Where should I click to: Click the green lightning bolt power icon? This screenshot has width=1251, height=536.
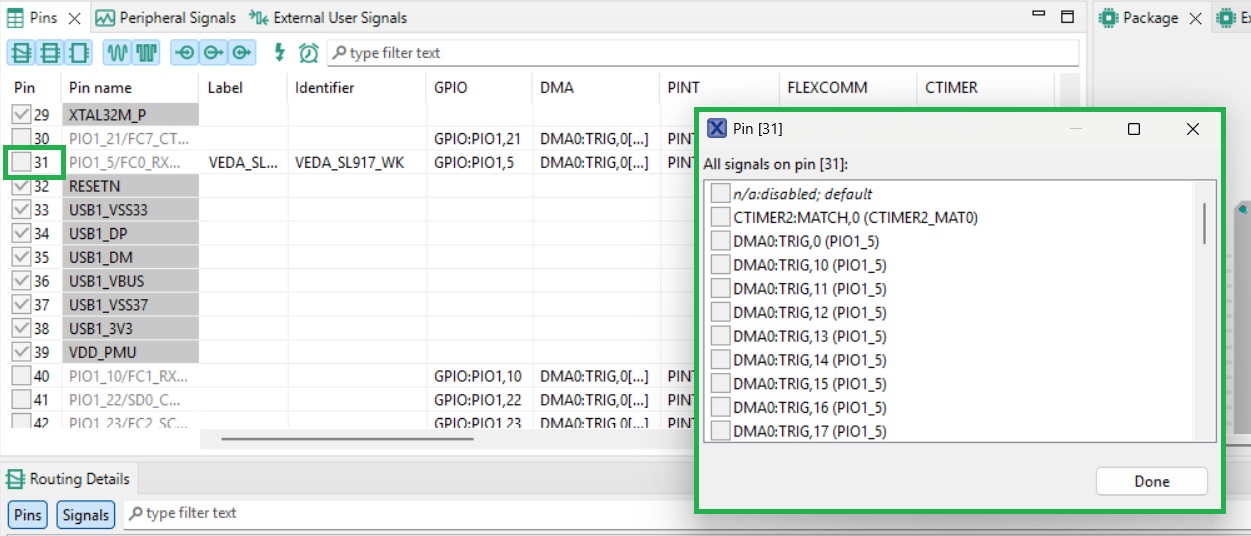click(x=280, y=53)
